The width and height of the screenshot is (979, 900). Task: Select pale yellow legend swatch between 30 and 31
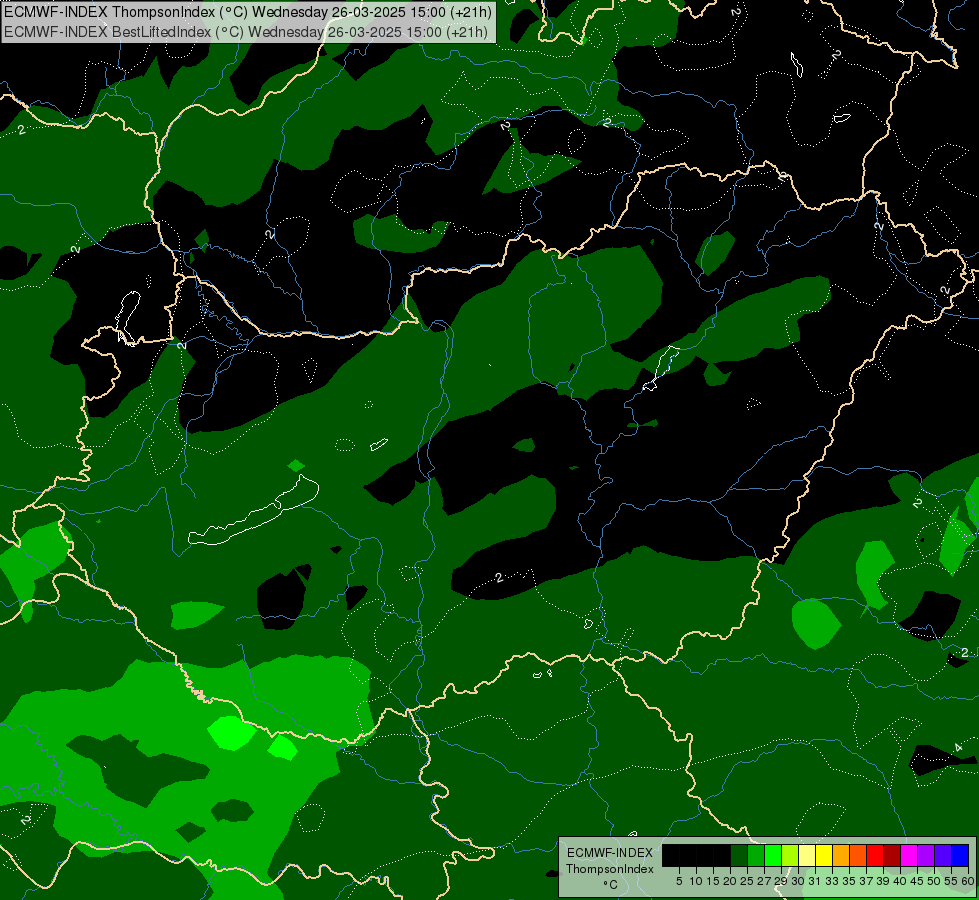click(807, 855)
